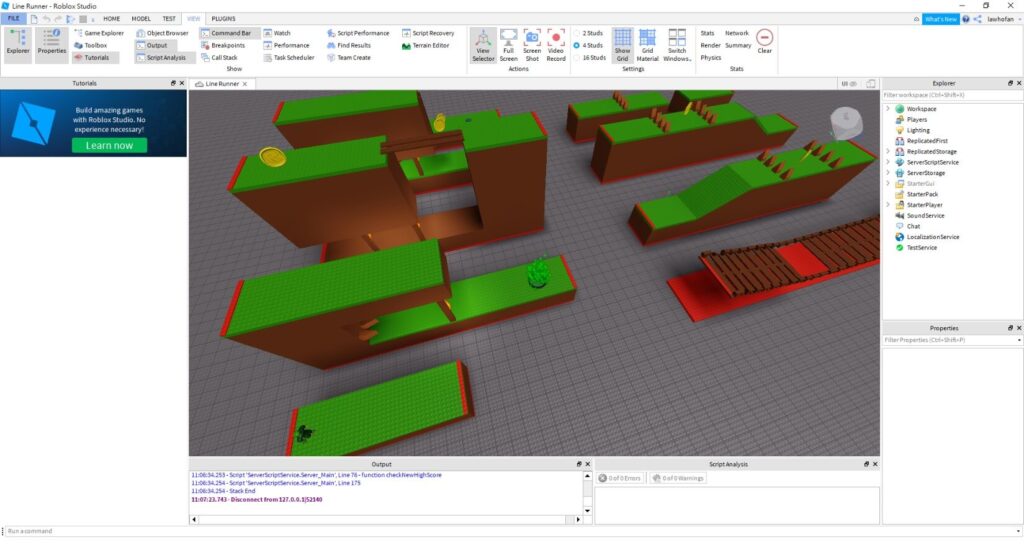Image resolution: width=1024 pixels, height=555 pixels.
Task: Expand the StarterPlayer node
Action: coord(888,204)
